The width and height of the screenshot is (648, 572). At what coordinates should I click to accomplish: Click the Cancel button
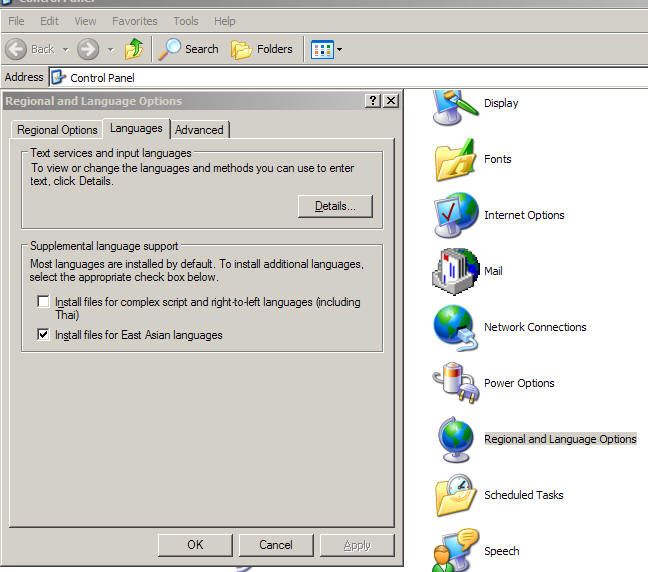[x=276, y=545]
